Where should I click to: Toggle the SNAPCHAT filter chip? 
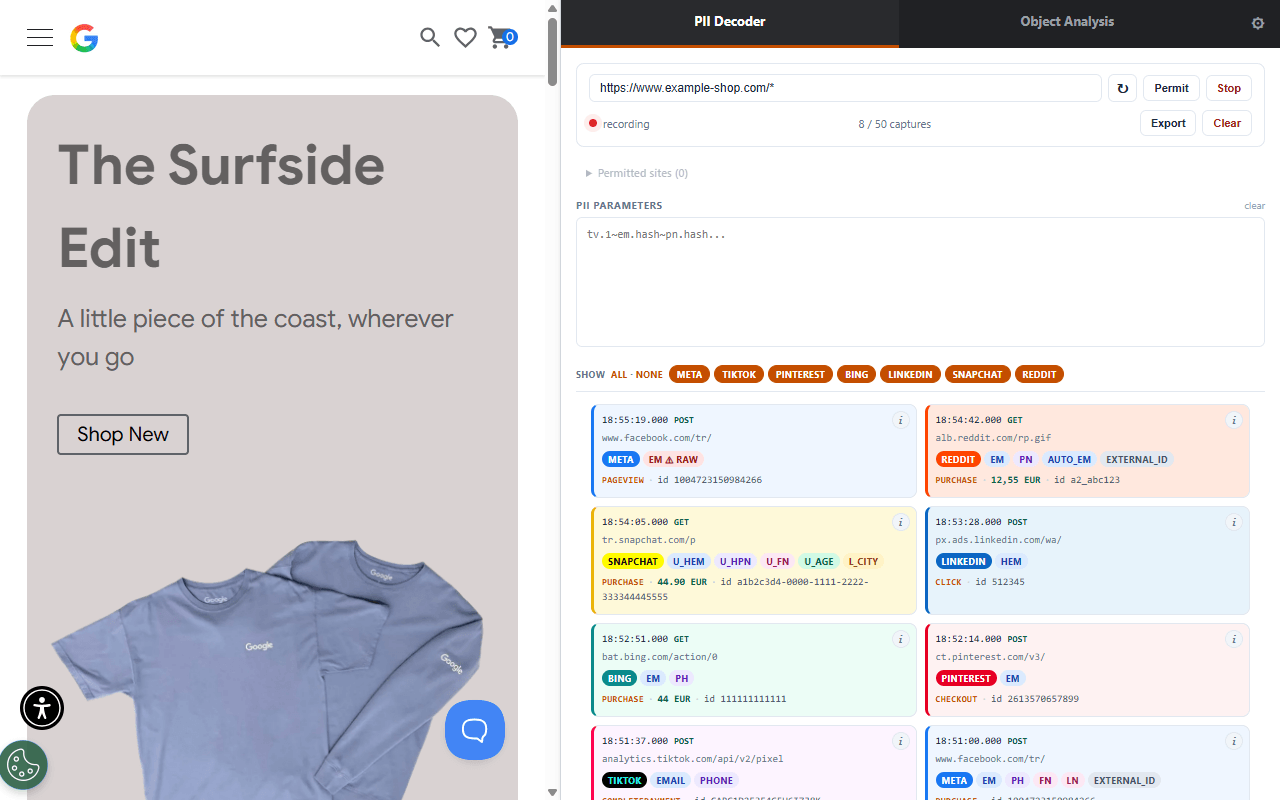(977, 374)
